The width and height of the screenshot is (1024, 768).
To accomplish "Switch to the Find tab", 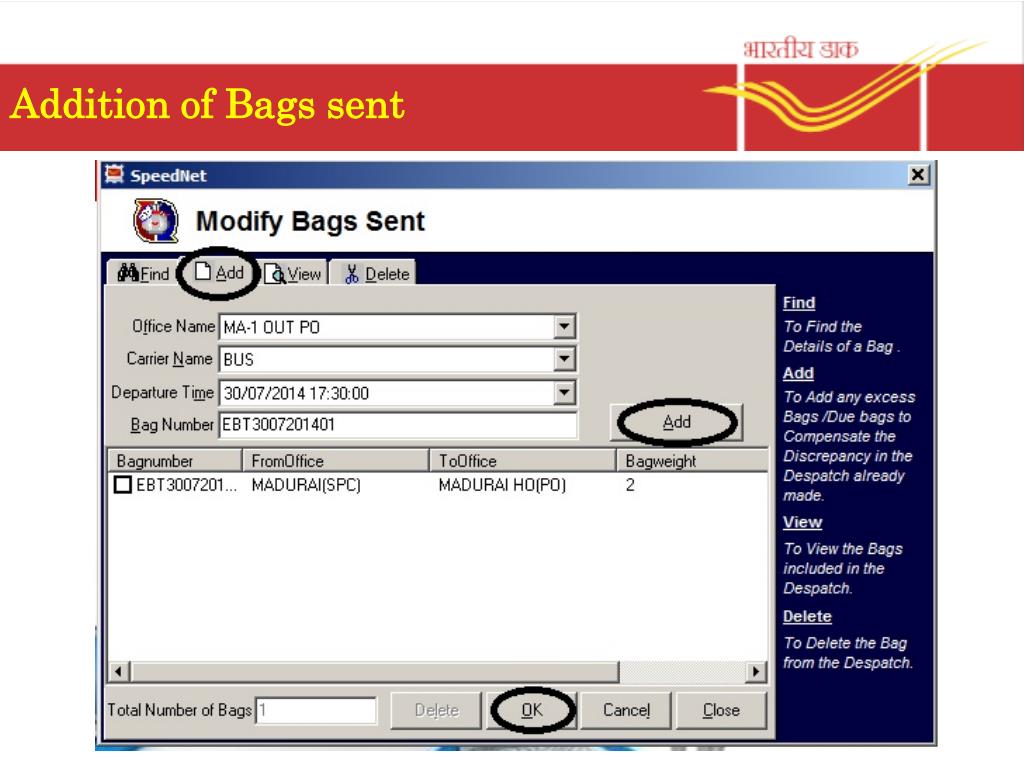I will 143,273.
